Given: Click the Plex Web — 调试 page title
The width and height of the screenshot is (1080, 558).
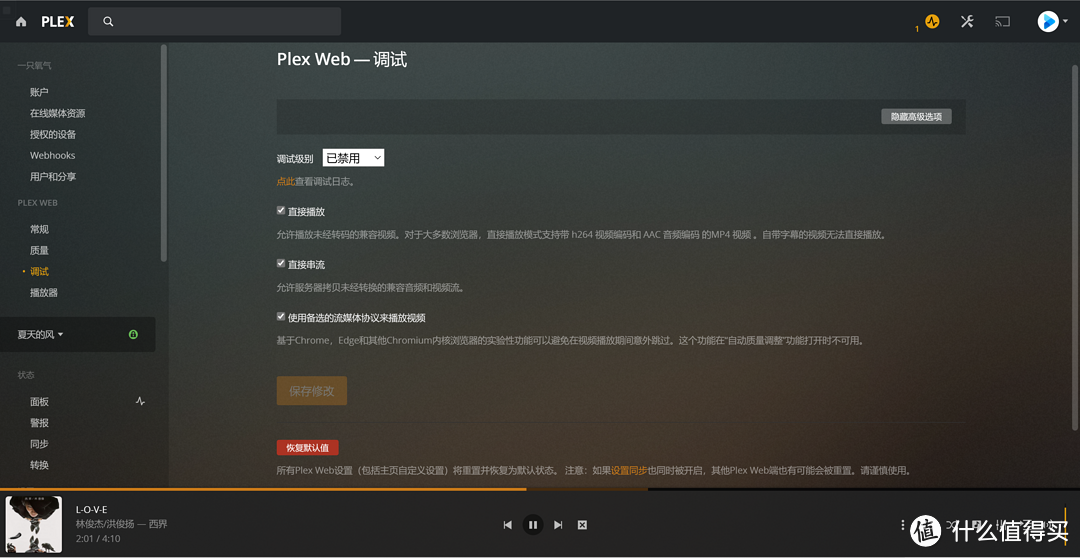Looking at the screenshot, I should [342, 60].
